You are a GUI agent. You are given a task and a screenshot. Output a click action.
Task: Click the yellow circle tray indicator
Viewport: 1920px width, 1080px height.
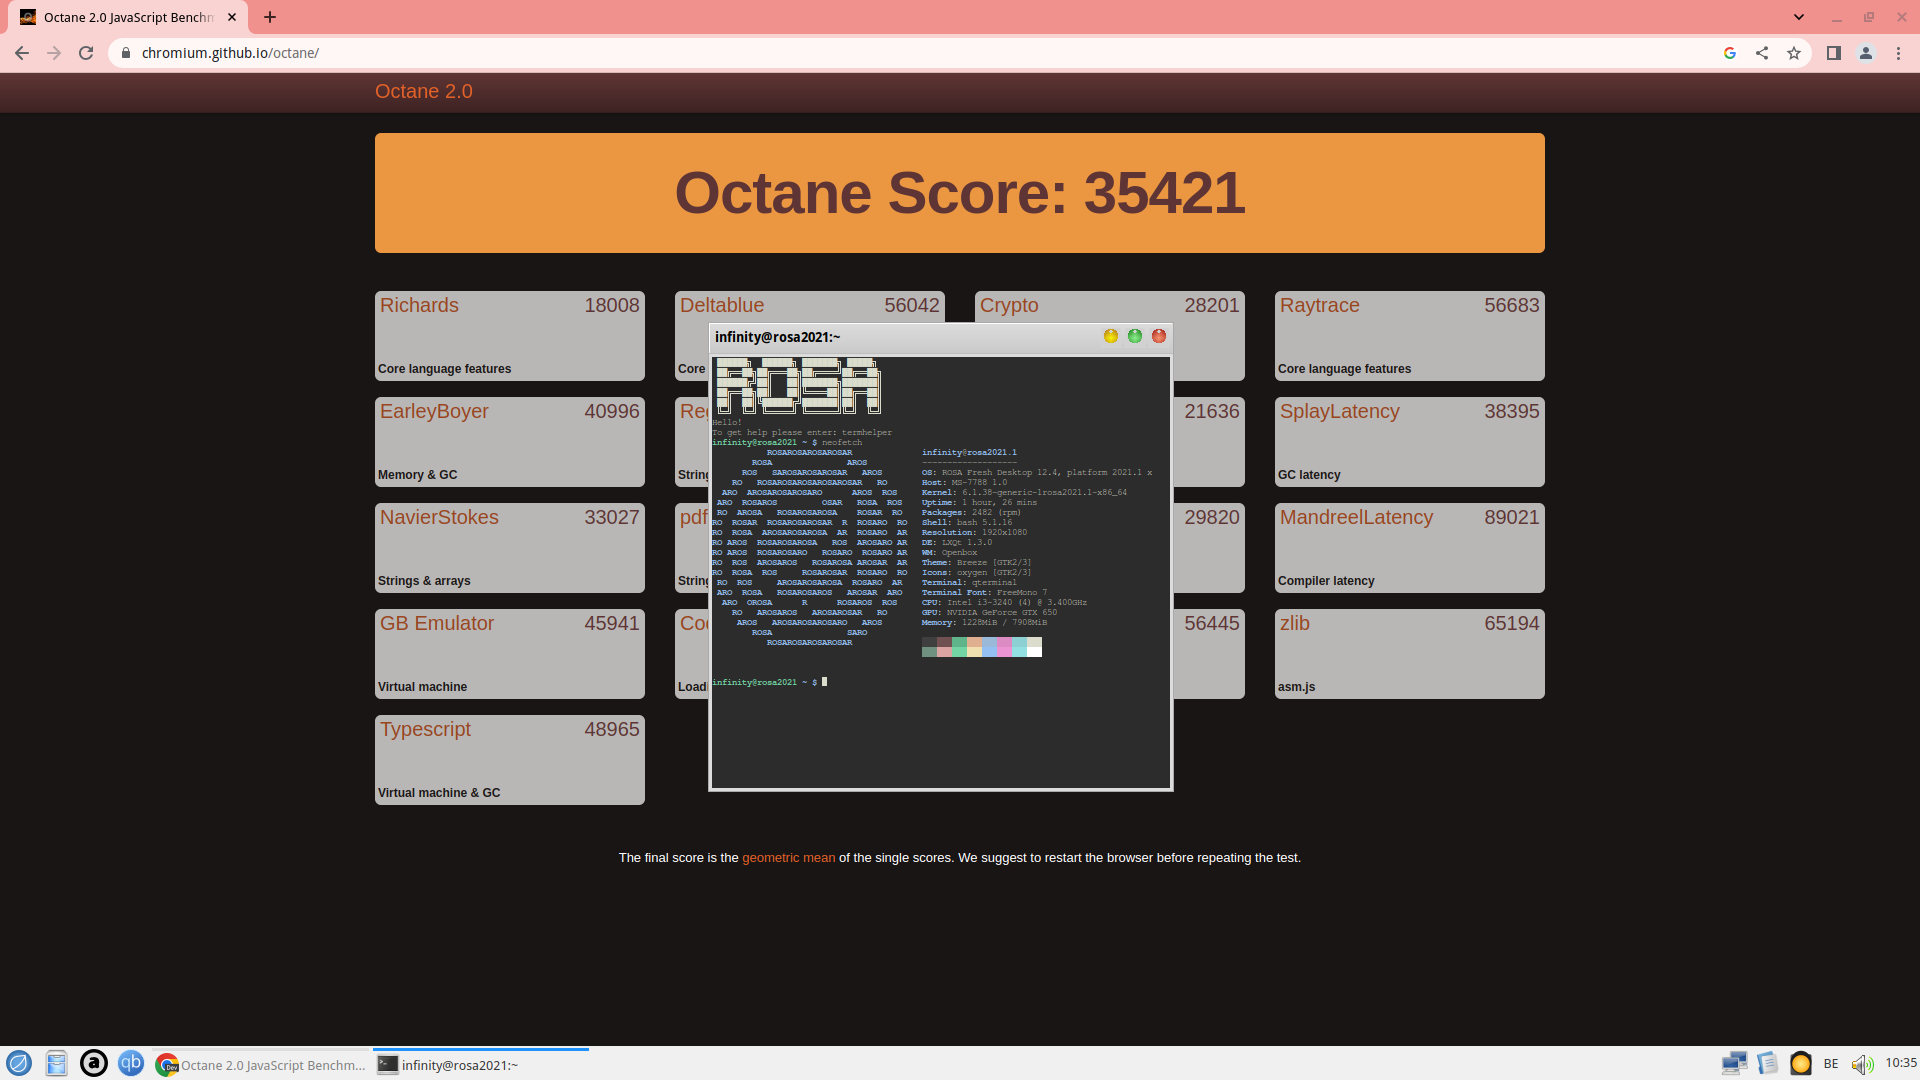pyautogui.click(x=1801, y=1064)
